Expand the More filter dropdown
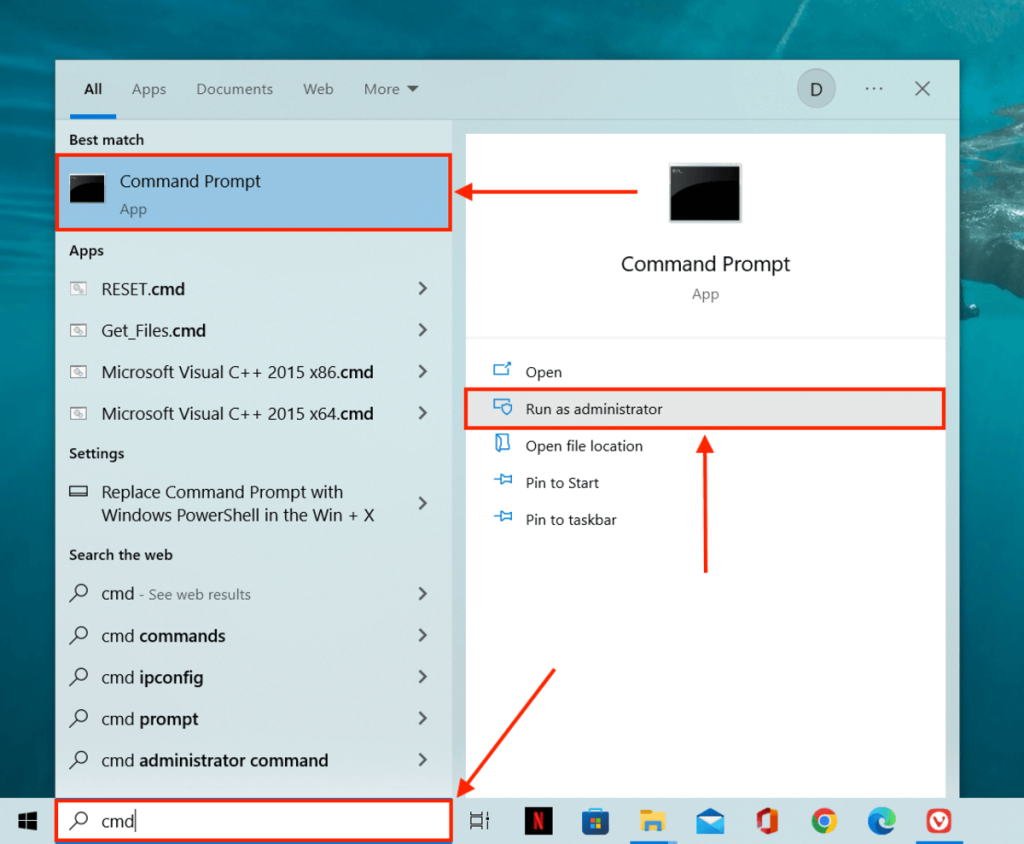1024x844 pixels. point(391,89)
